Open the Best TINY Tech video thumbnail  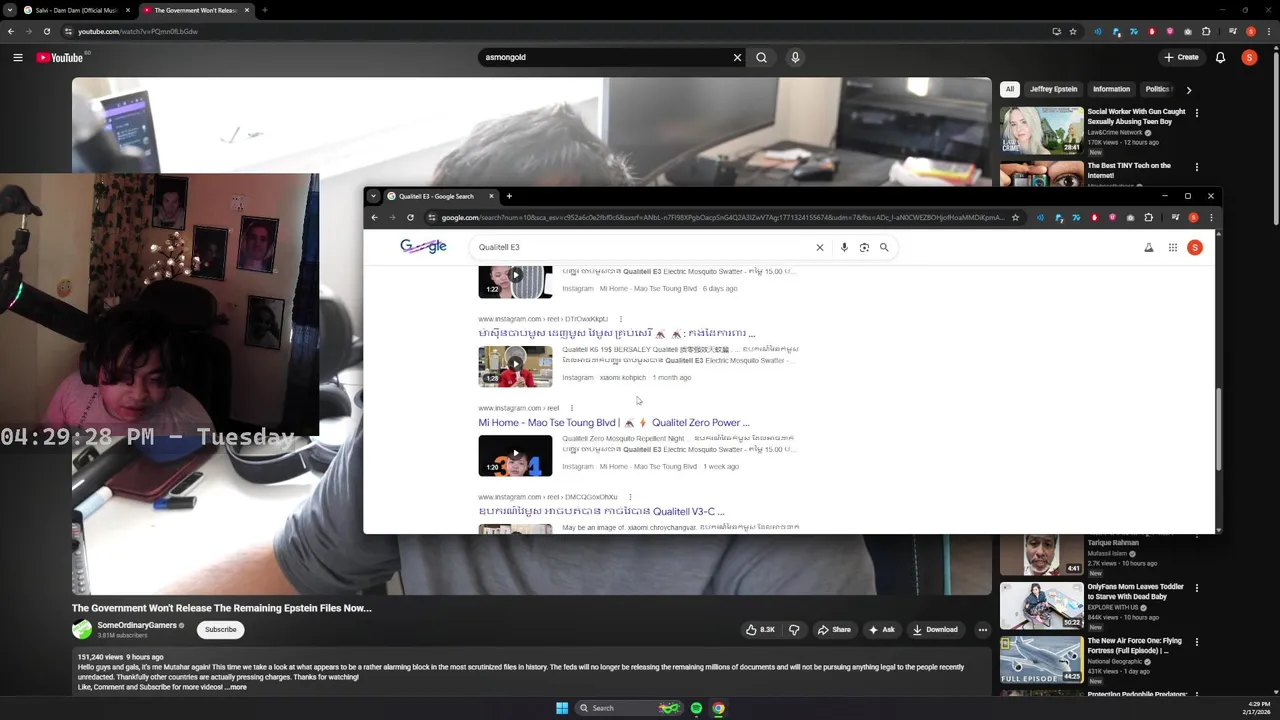[1041, 174]
